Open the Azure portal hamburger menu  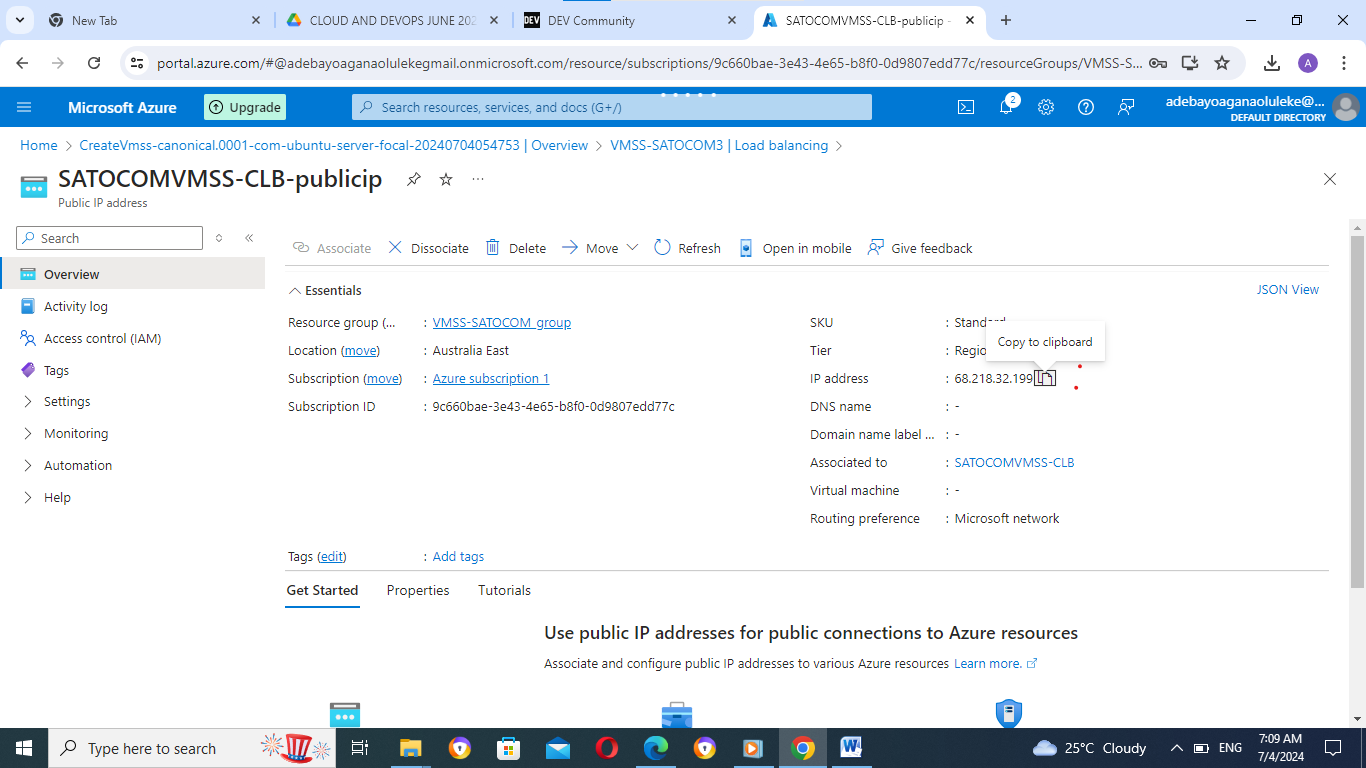[x=25, y=107]
